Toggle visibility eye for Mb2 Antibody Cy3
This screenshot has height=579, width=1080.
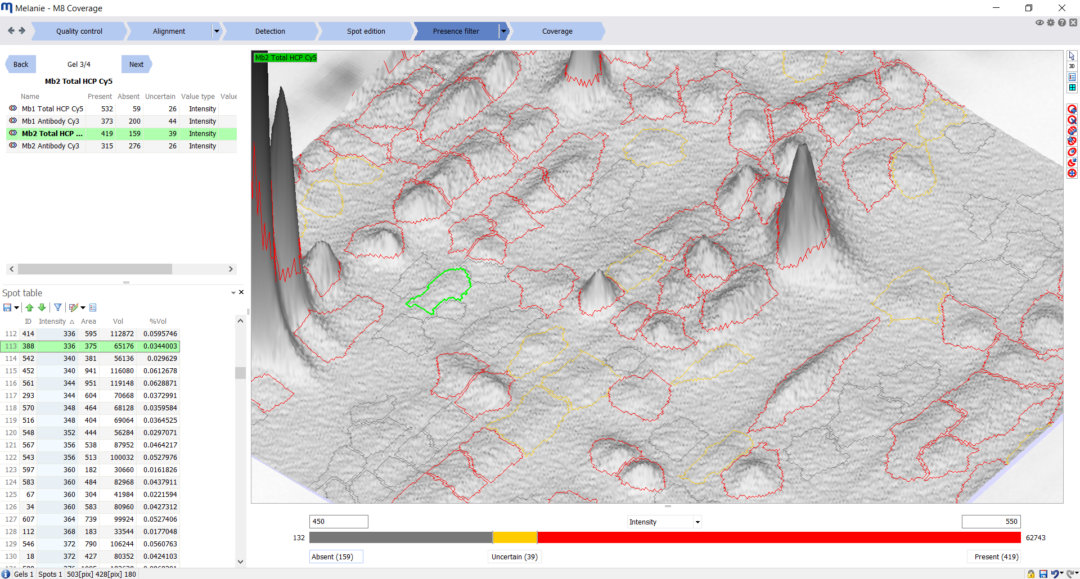click(13, 146)
